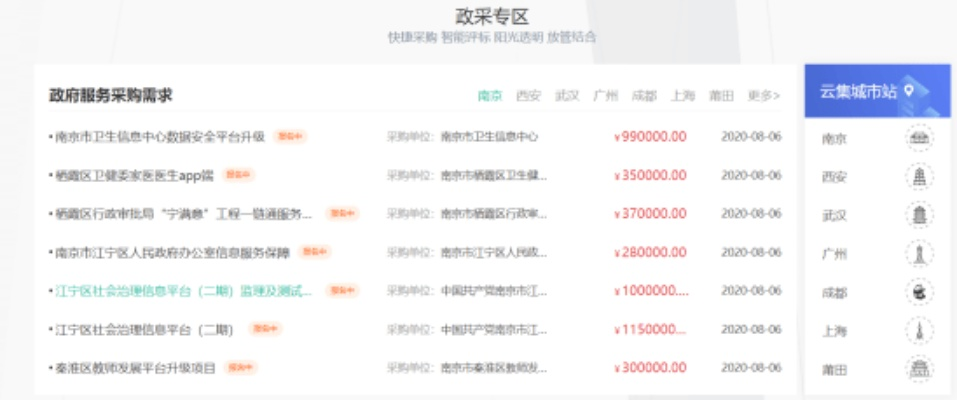
Task: Select 西安 text in the city station sidebar
Action: point(834,178)
